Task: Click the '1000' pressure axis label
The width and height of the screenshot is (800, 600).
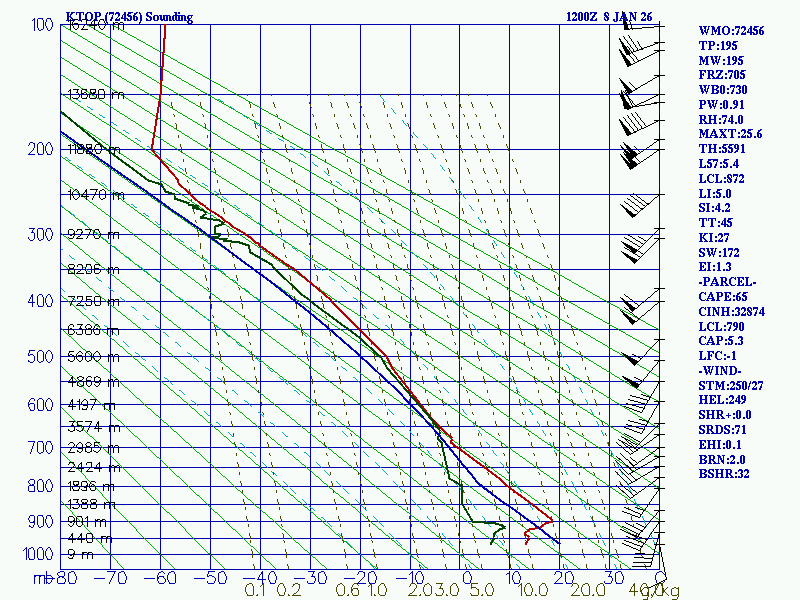Action: pyautogui.click(x=38, y=554)
